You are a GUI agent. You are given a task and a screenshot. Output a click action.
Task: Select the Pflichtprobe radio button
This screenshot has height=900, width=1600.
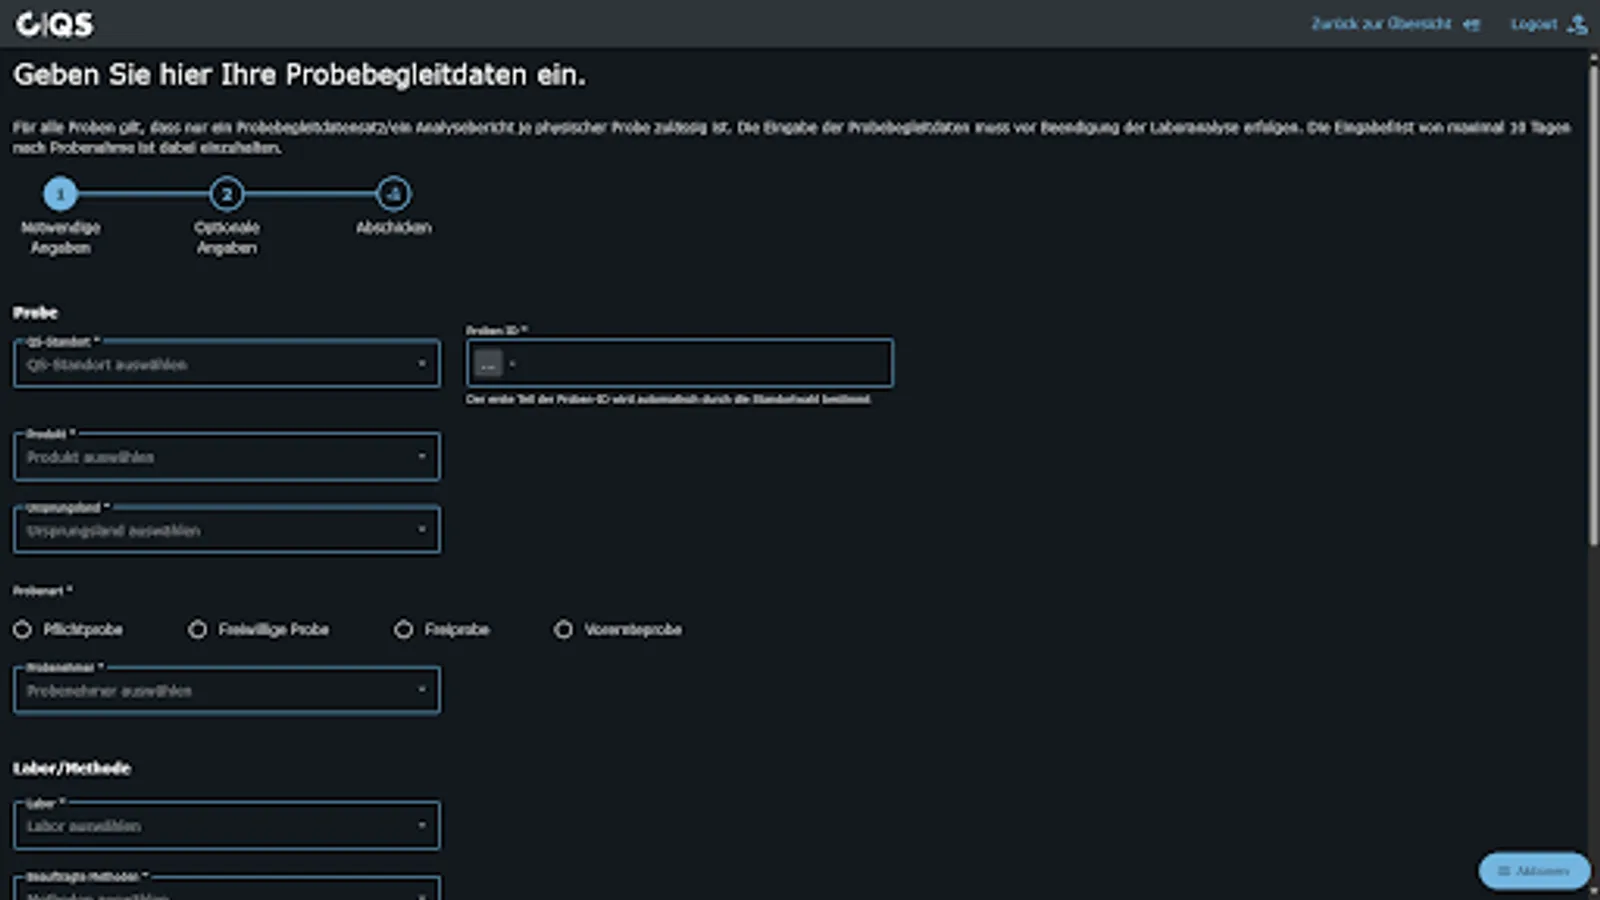click(x=22, y=630)
